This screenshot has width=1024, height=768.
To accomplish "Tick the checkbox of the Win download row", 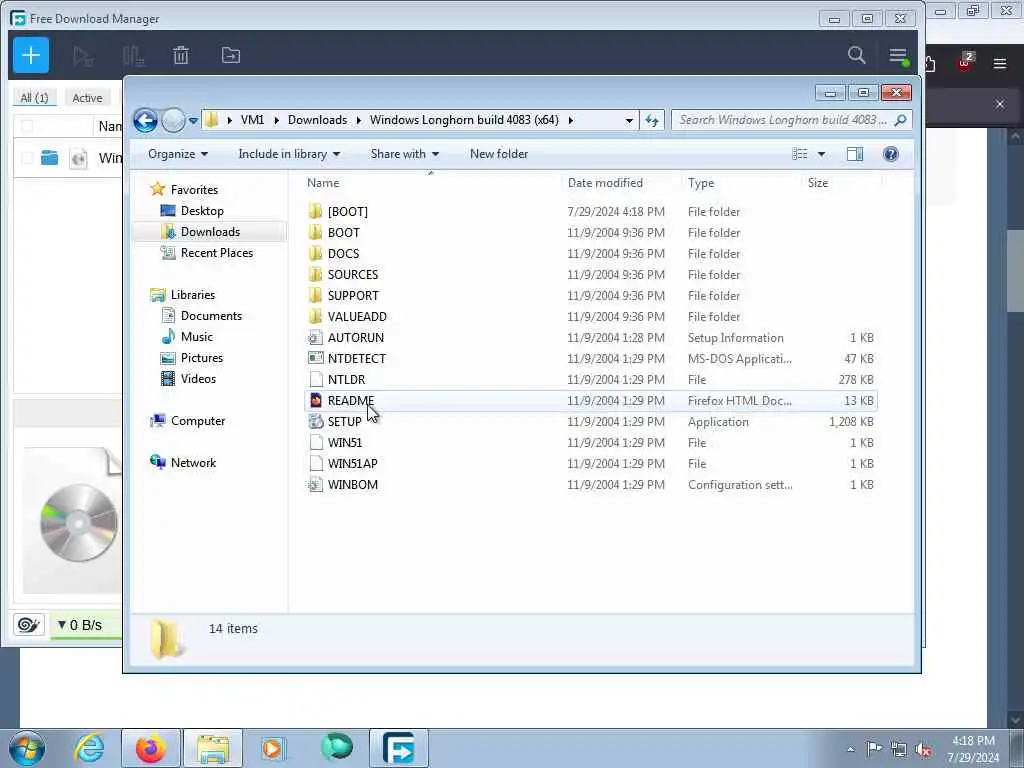I will point(27,158).
